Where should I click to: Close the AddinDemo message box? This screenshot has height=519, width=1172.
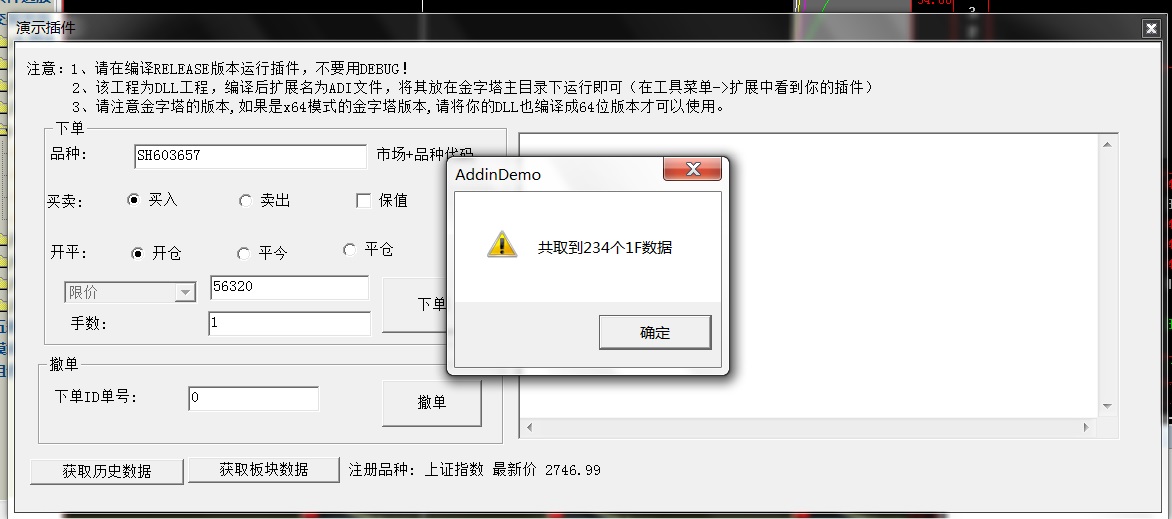click(692, 169)
